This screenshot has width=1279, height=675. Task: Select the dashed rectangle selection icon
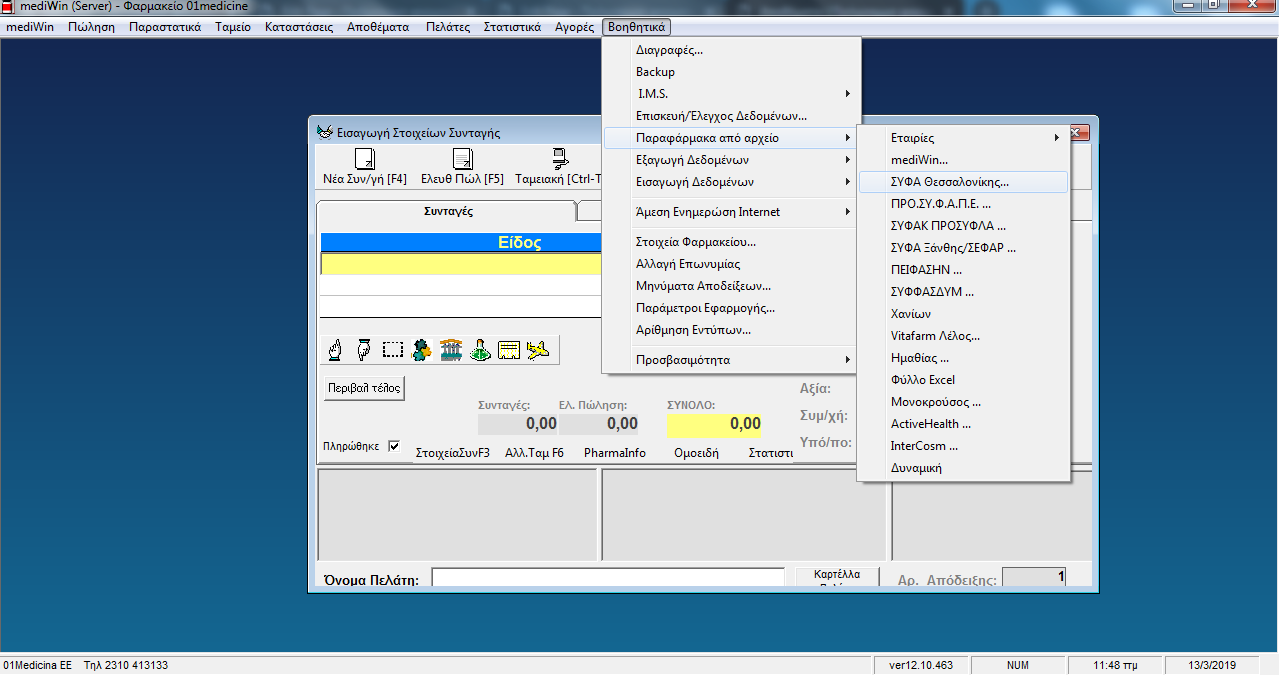393,350
